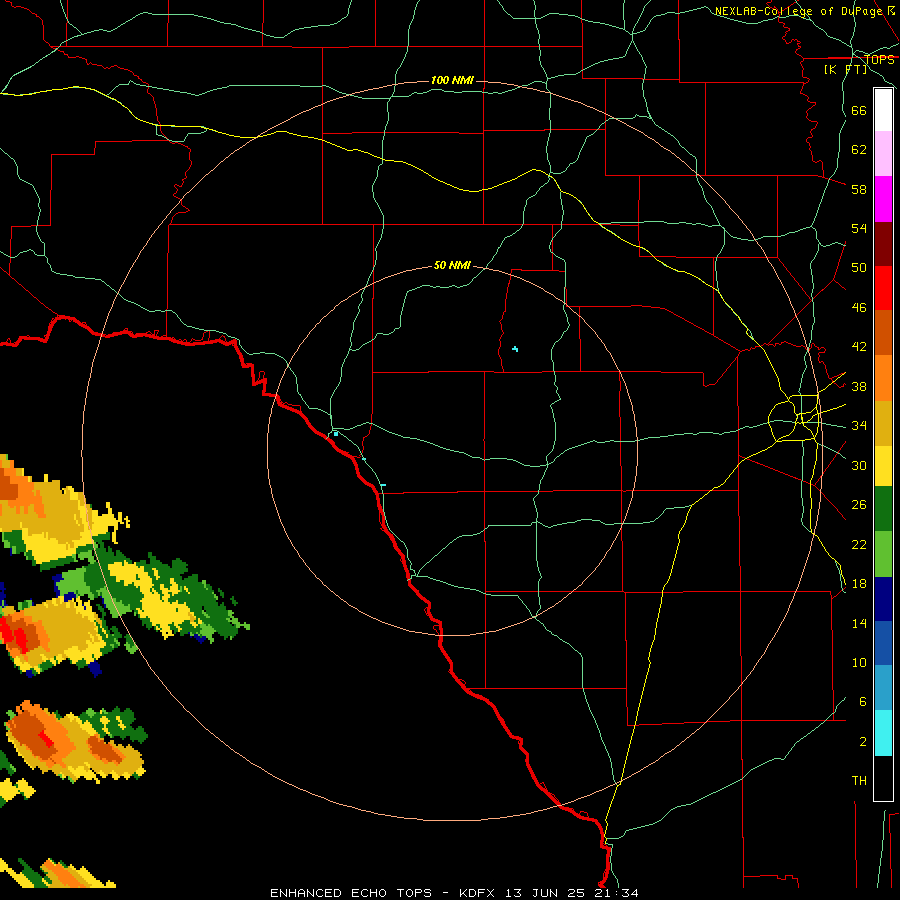Image resolution: width=900 pixels, height=900 pixels.
Task: Click the "TH" threshold legend label
Action: [x=859, y=781]
